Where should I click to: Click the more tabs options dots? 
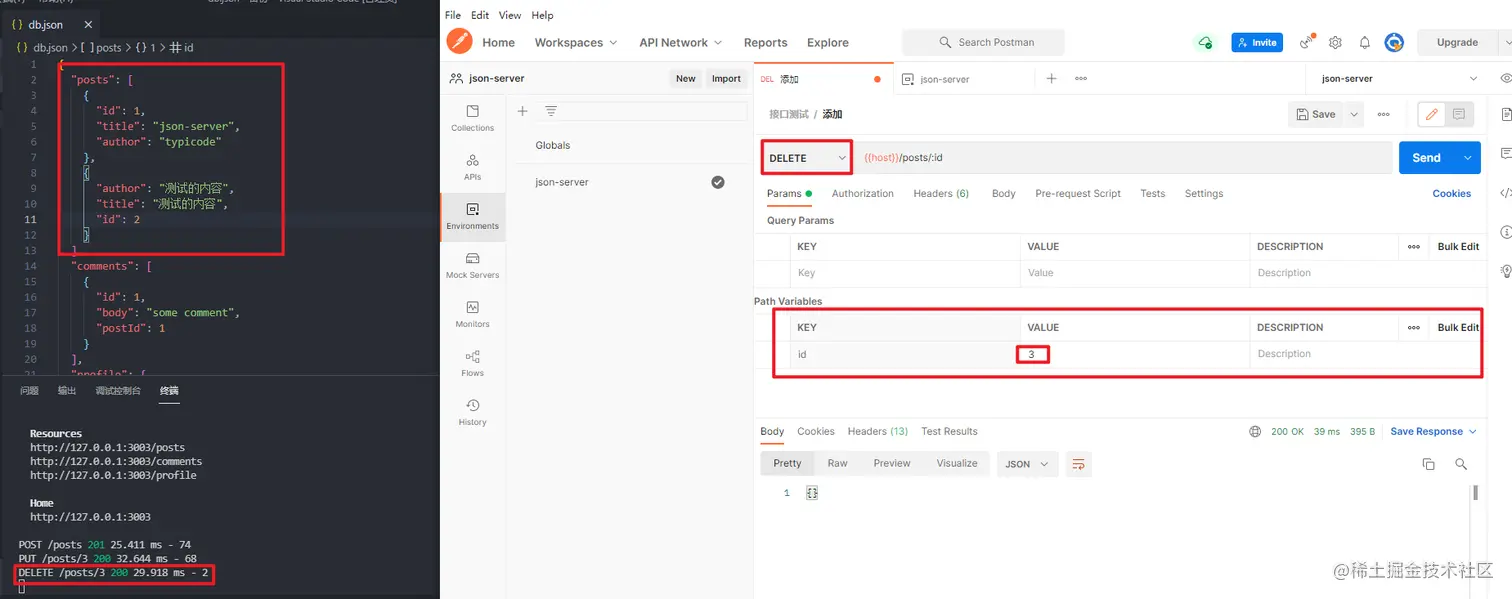click(1081, 78)
